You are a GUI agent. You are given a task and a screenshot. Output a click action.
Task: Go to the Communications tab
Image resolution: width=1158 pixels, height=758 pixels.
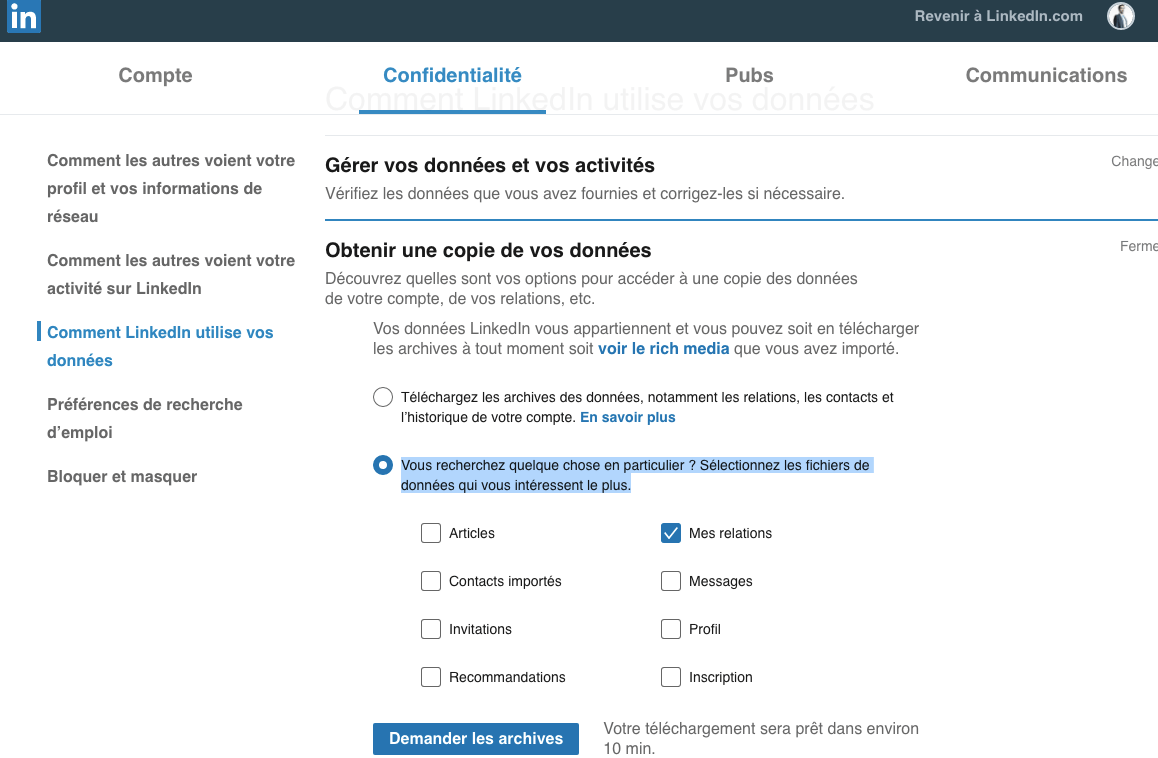click(x=1046, y=75)
